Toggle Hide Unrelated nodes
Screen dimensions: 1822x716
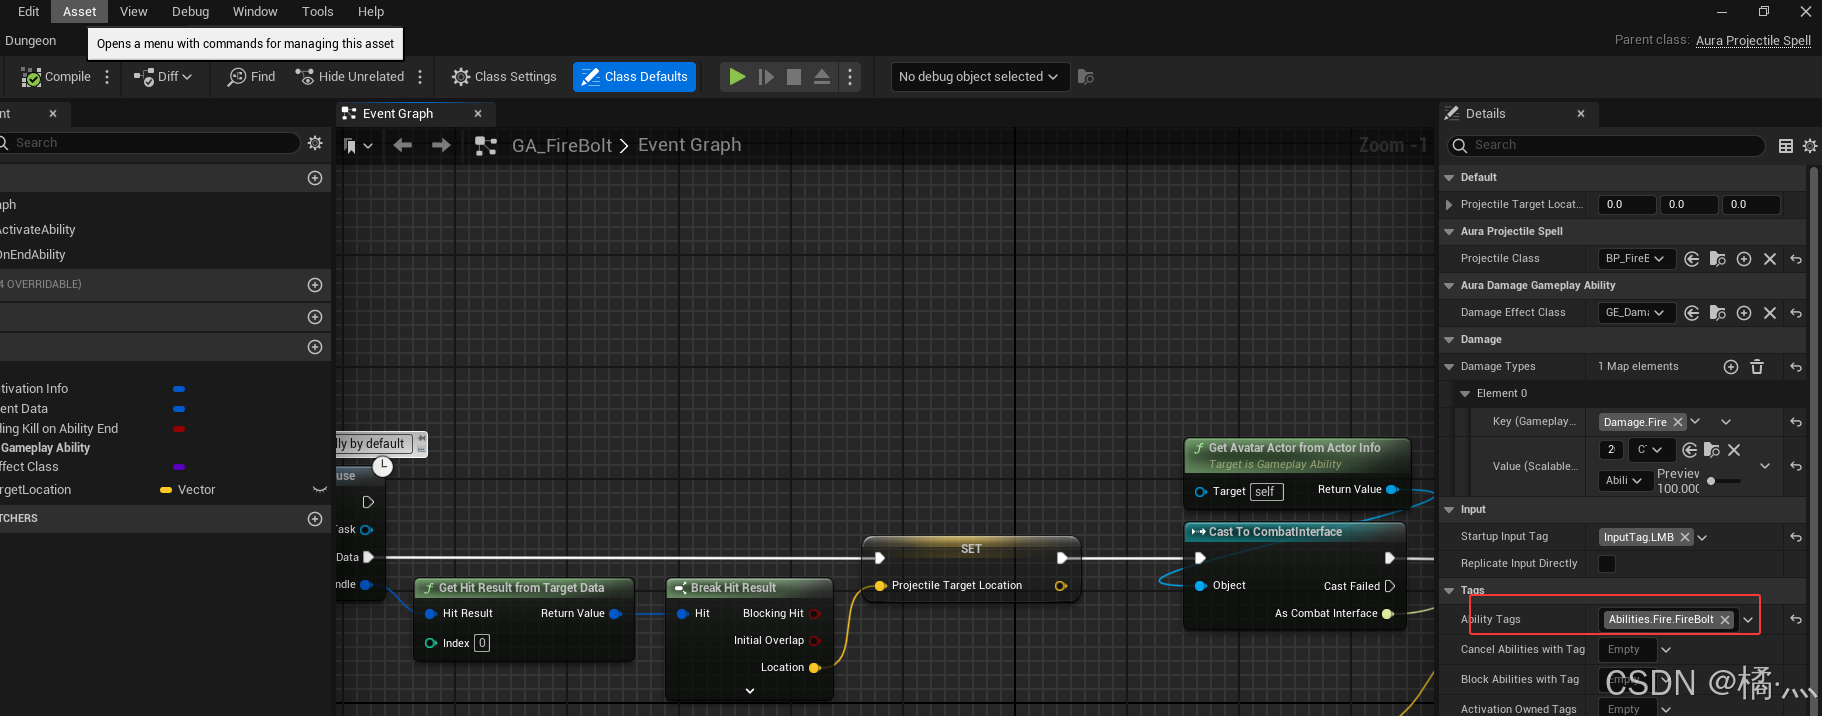pos(350,77)
